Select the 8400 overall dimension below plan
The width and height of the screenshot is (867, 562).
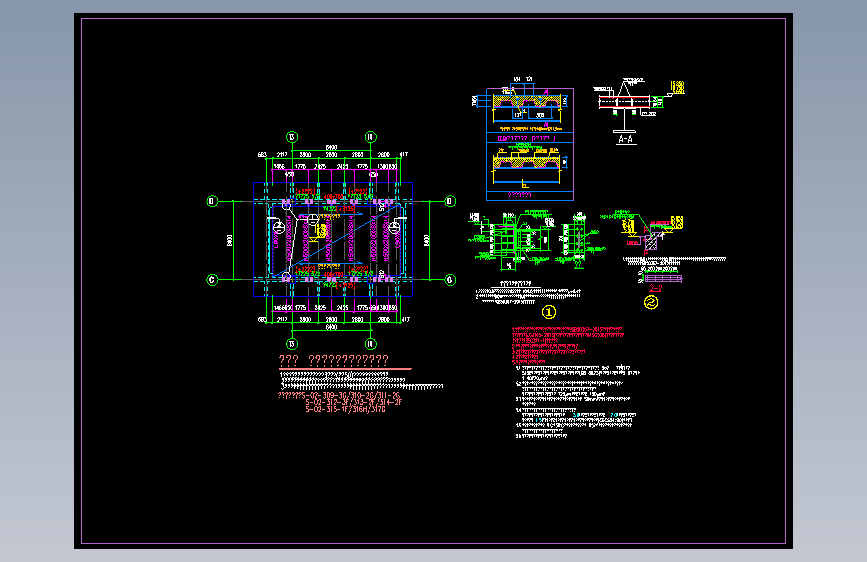(331, 327)
